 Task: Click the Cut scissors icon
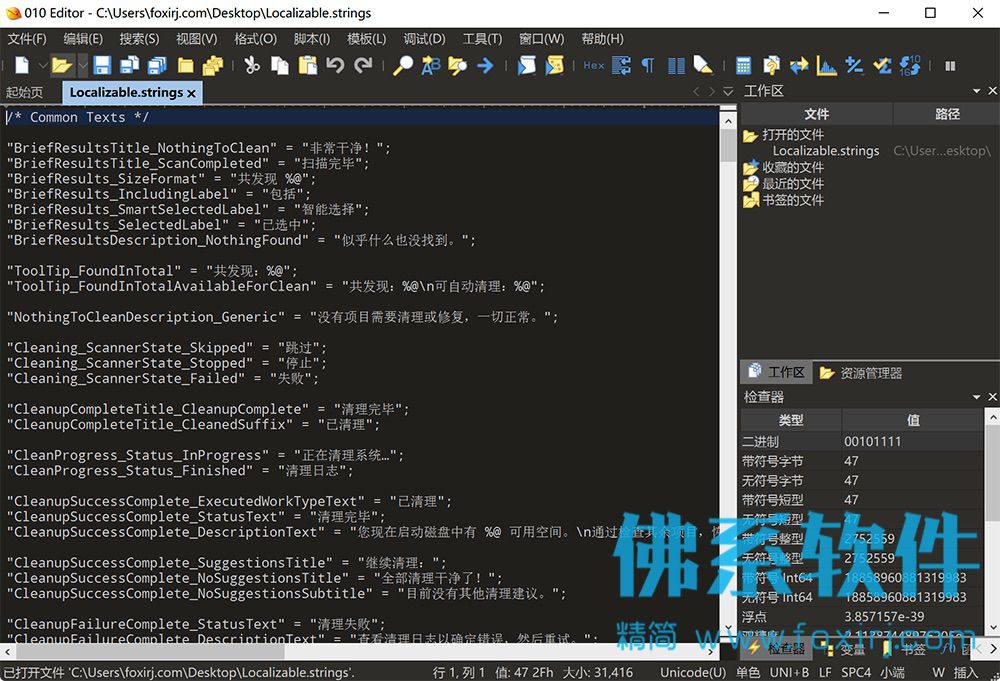252,65
